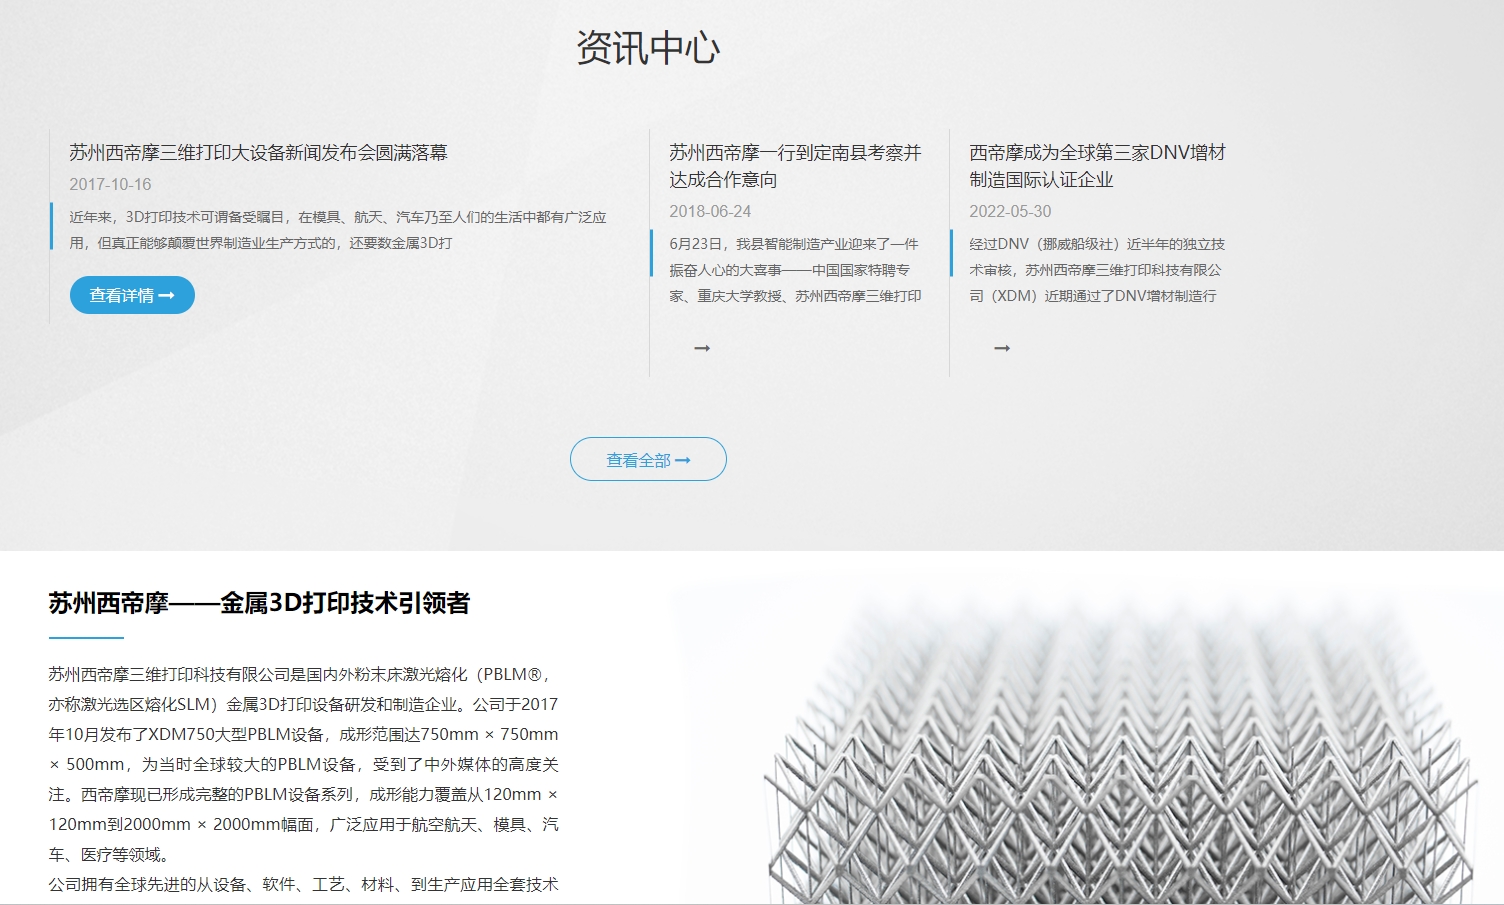Click the summary text of the DNV article
Screen dimensions: 1504x905
pos(1097,269)
